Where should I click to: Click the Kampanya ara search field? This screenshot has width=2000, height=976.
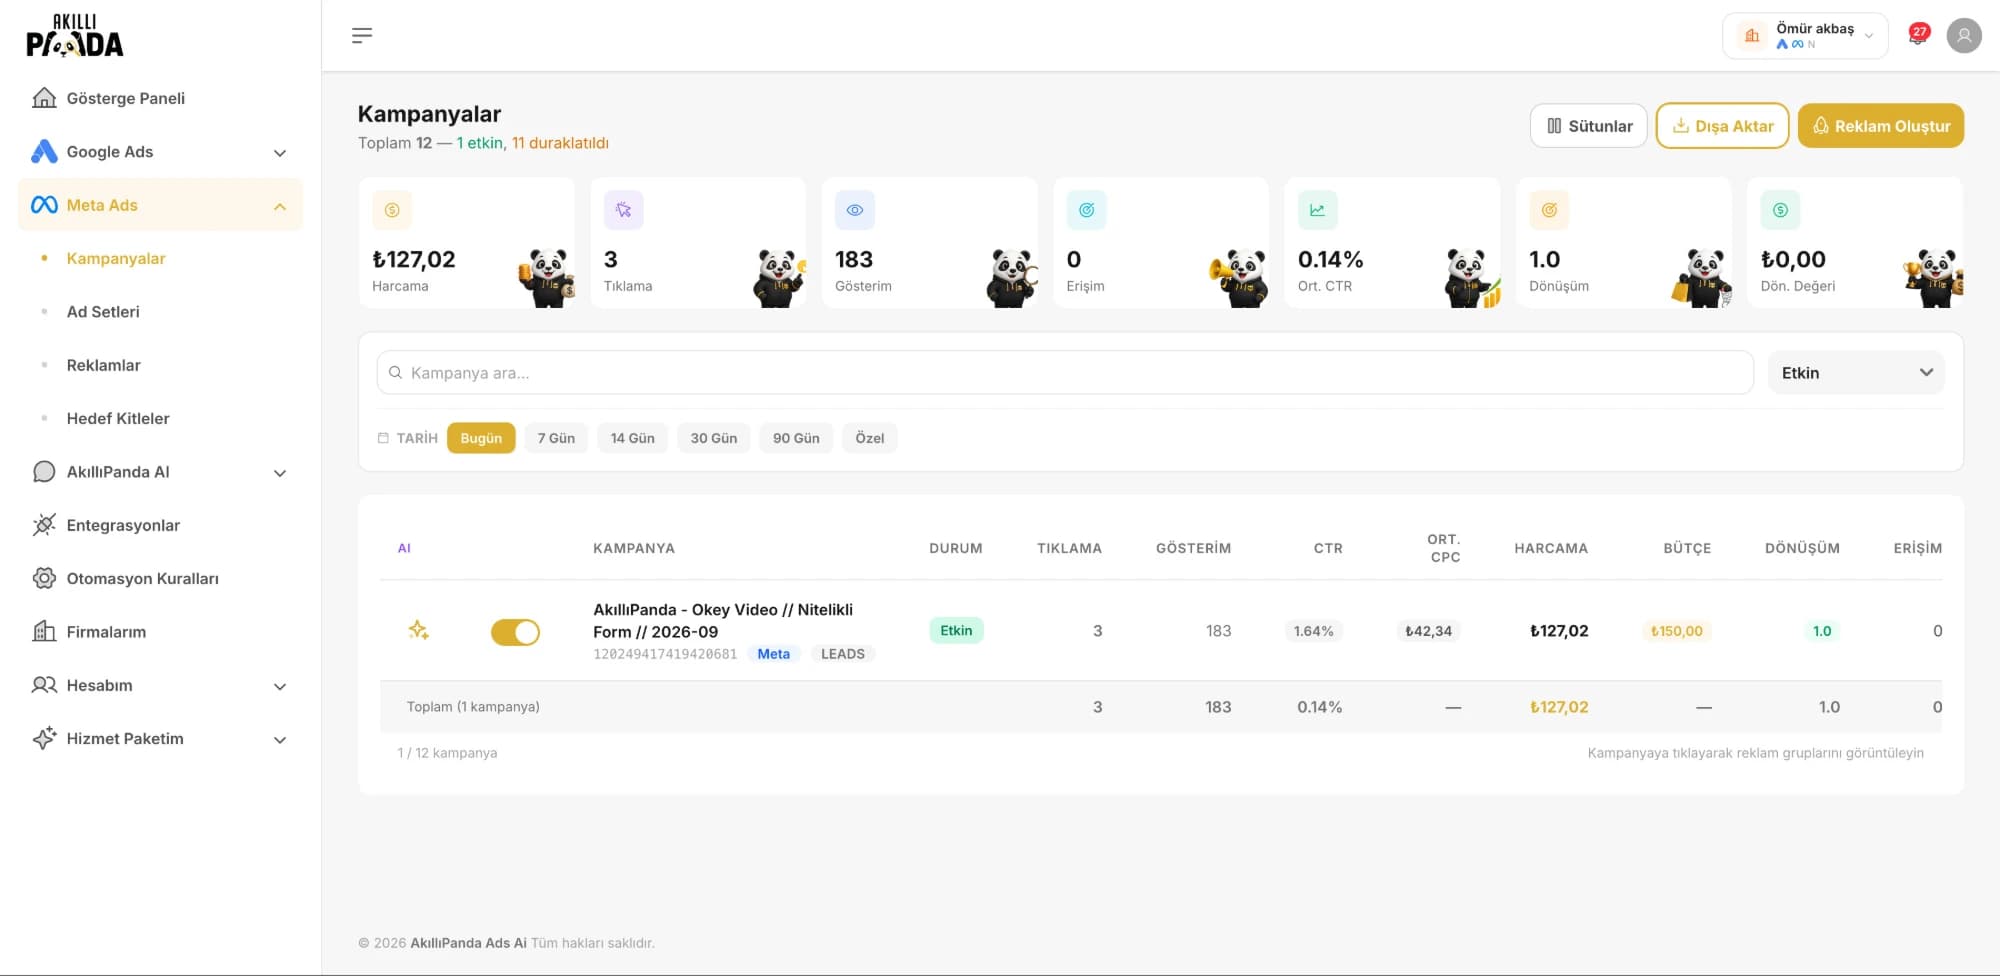[1065, 372]
